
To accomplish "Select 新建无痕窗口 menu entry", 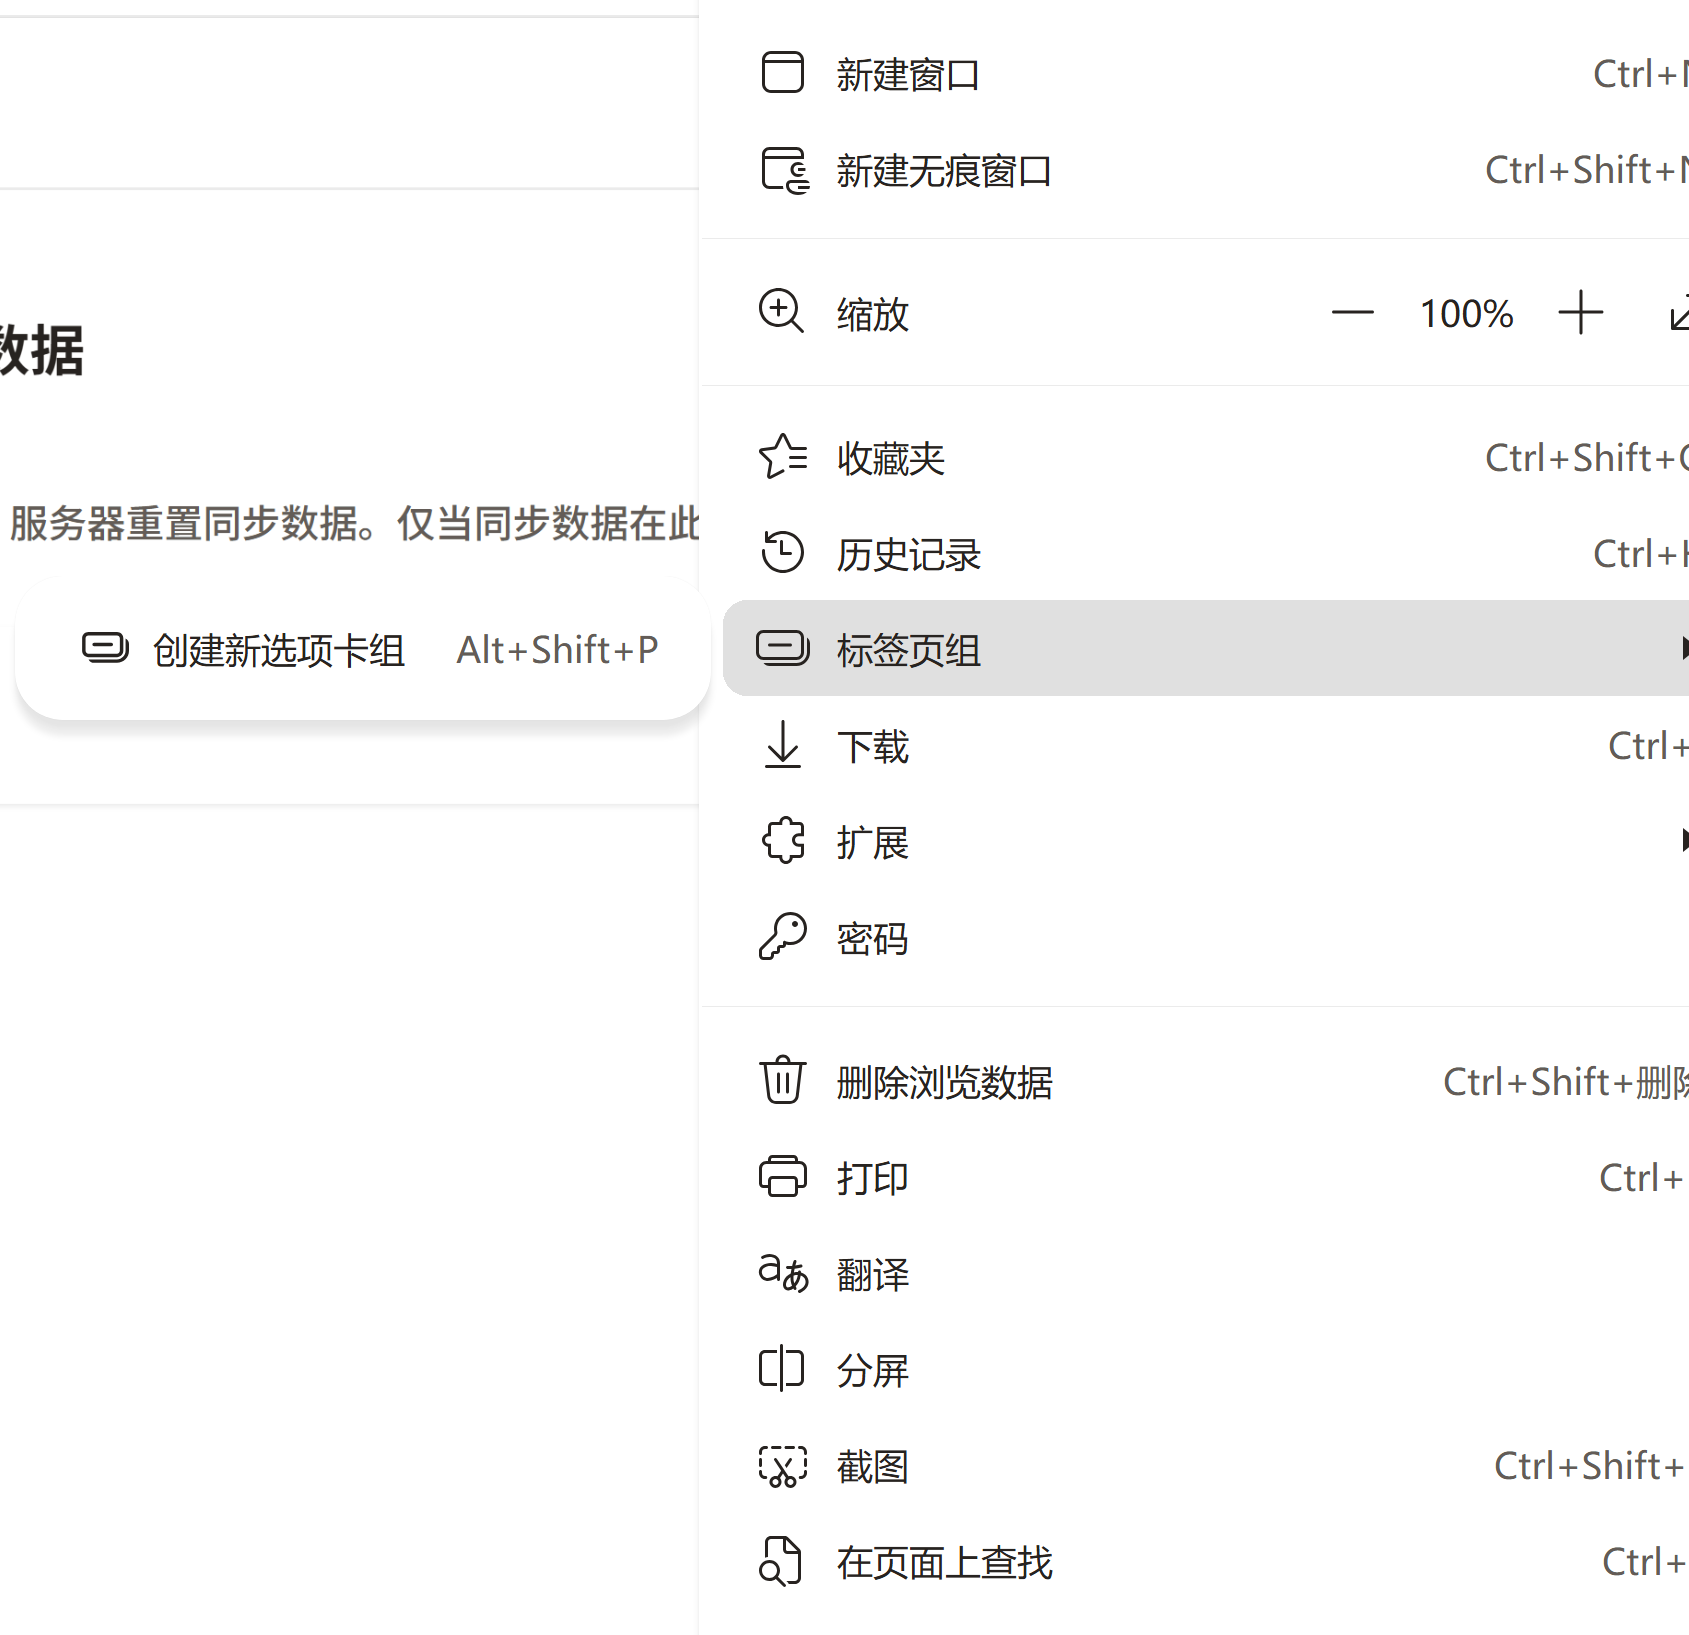I will (x=1205, y=170).
